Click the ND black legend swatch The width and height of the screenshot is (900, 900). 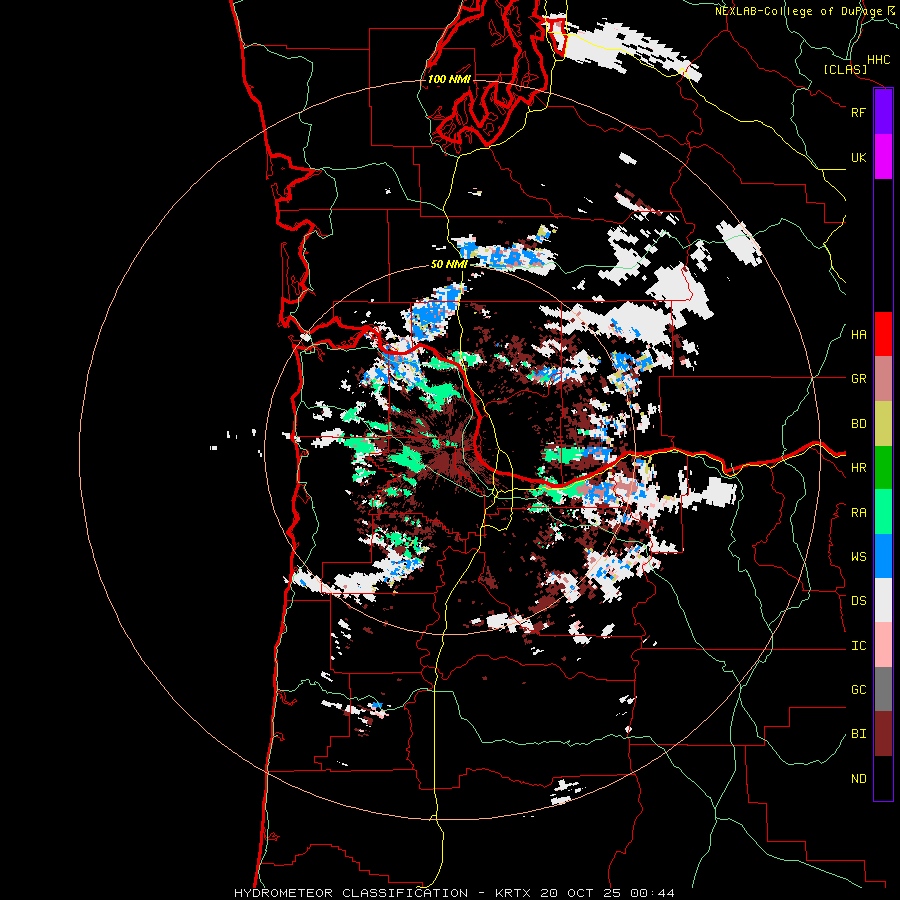(x=883, y=778)
